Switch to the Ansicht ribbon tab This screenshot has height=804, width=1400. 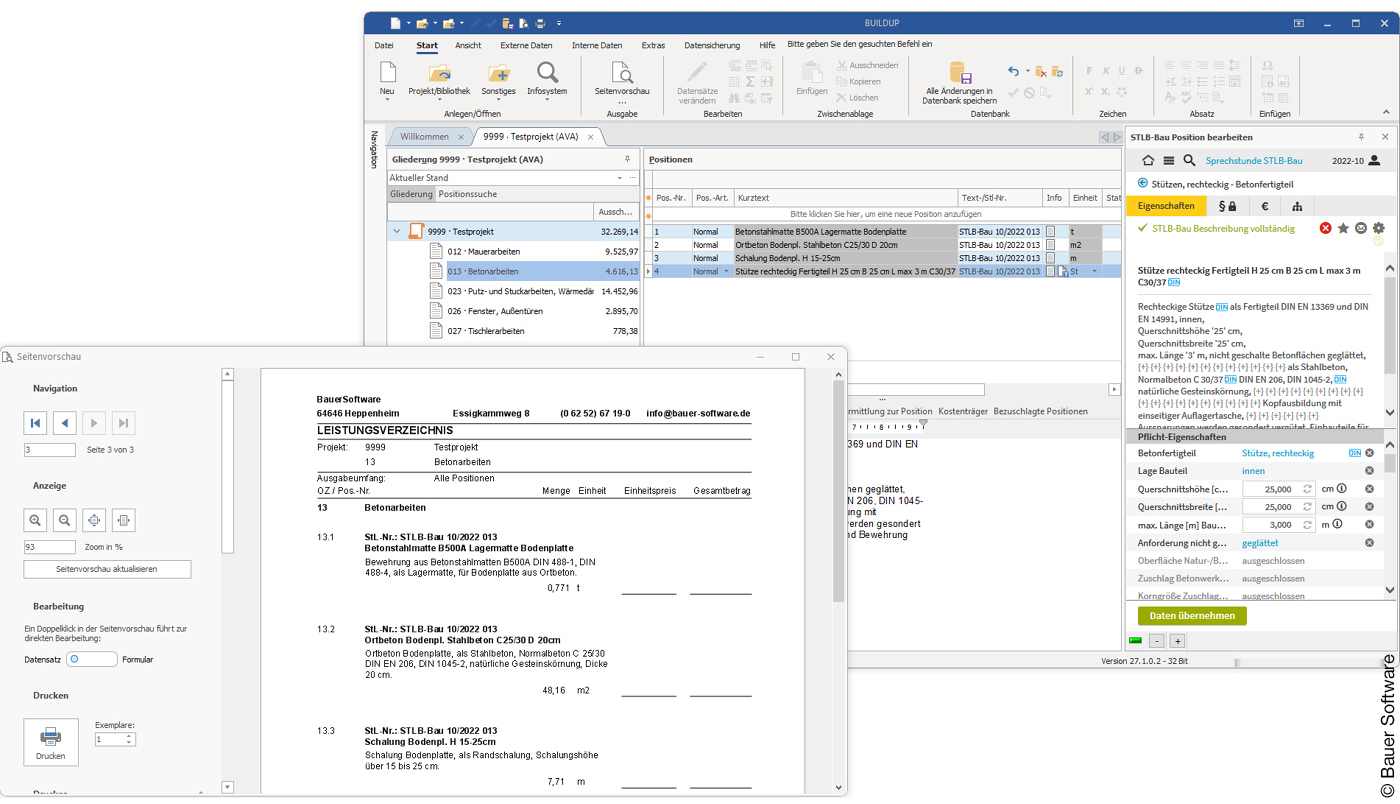(468, 45)
